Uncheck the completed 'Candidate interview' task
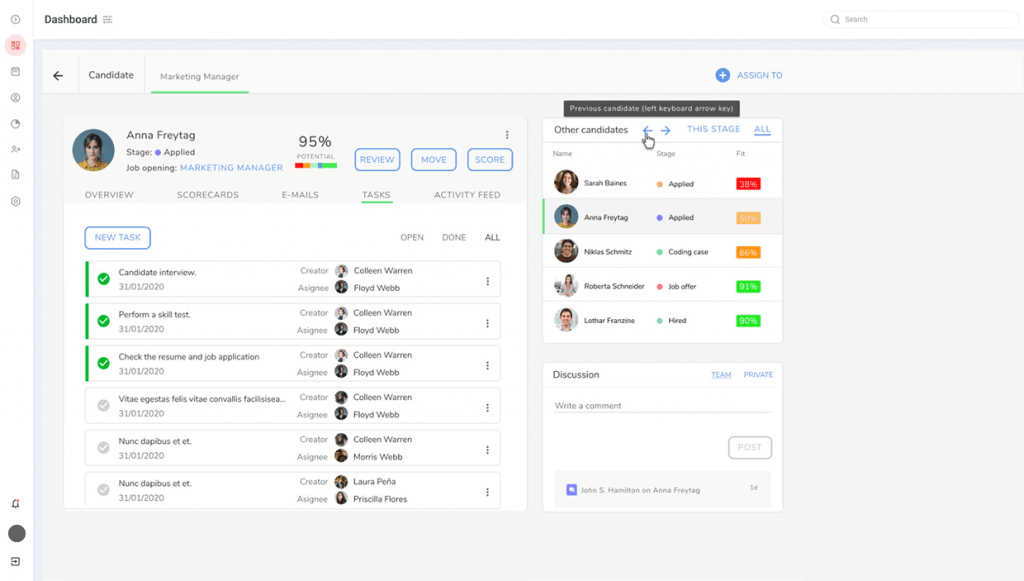The image size is (1024, 581). click(103, 279)
